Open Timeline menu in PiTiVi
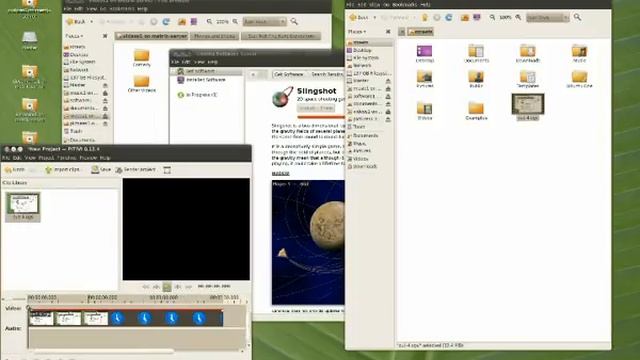 (66, 158)
